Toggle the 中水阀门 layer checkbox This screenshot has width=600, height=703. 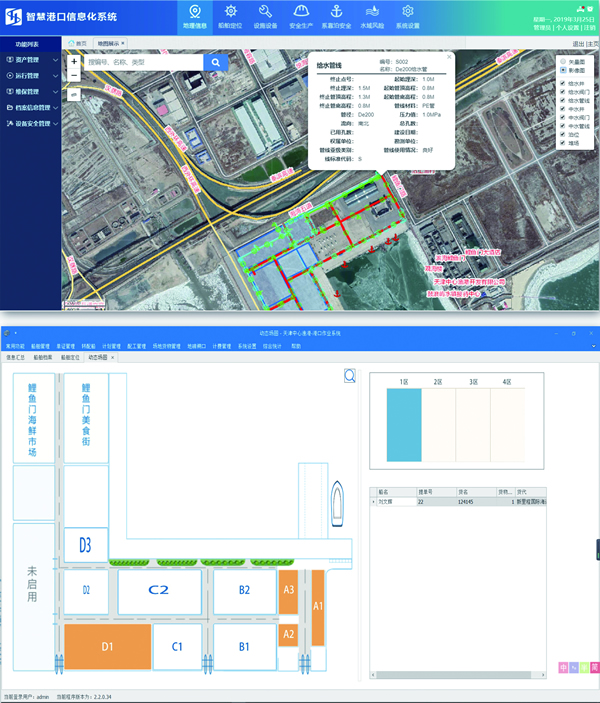[x=563, y=117]
